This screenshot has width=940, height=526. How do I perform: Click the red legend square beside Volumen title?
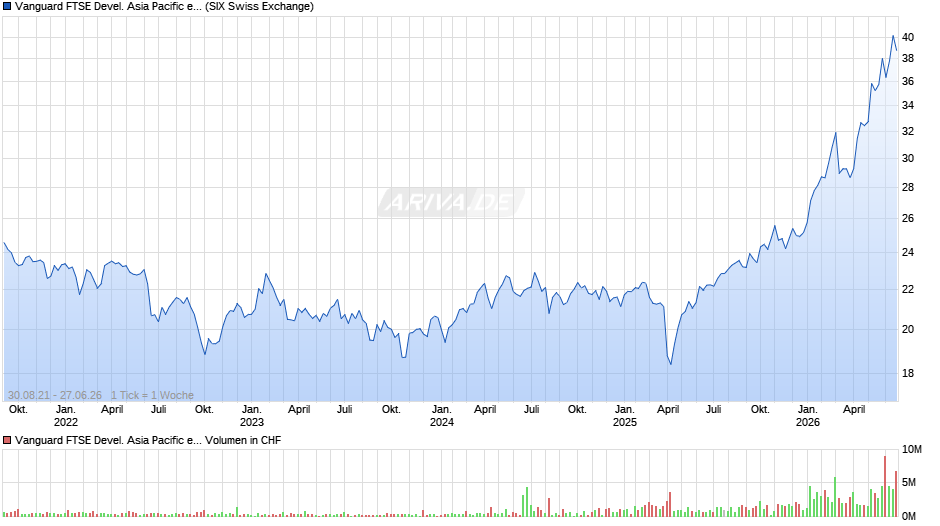coord(7,440)
